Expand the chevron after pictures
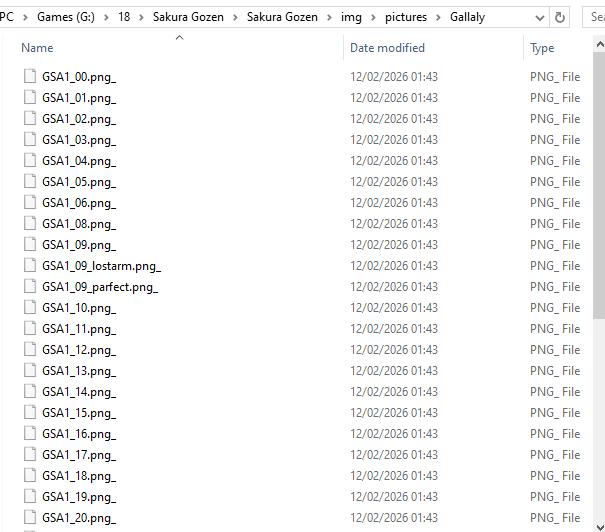The image size is (605, 532). 438,17
